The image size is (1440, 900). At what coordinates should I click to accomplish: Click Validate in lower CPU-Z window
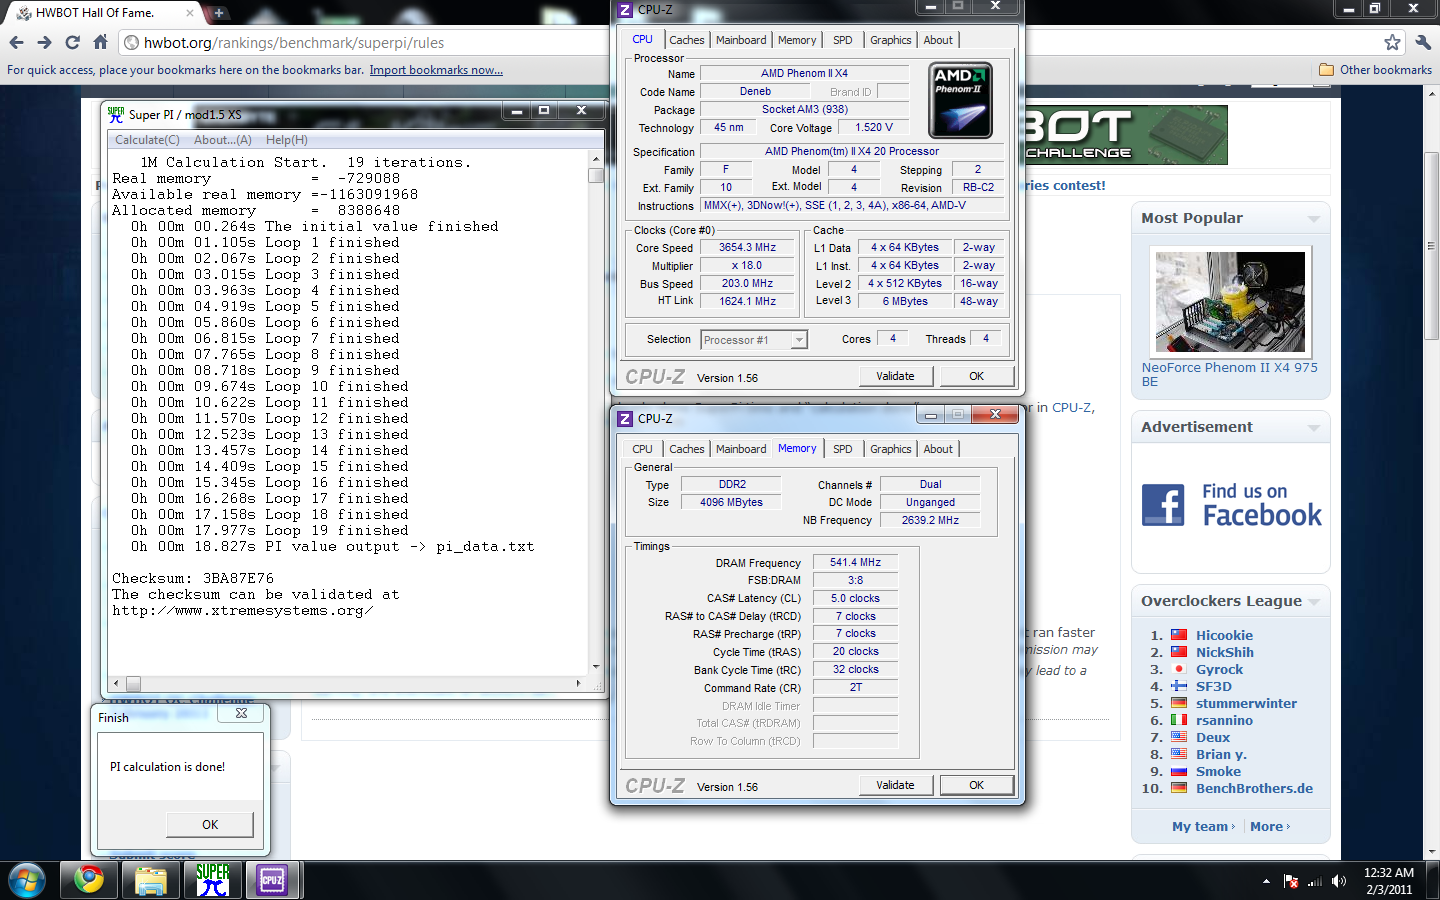[x=895, y=785]
